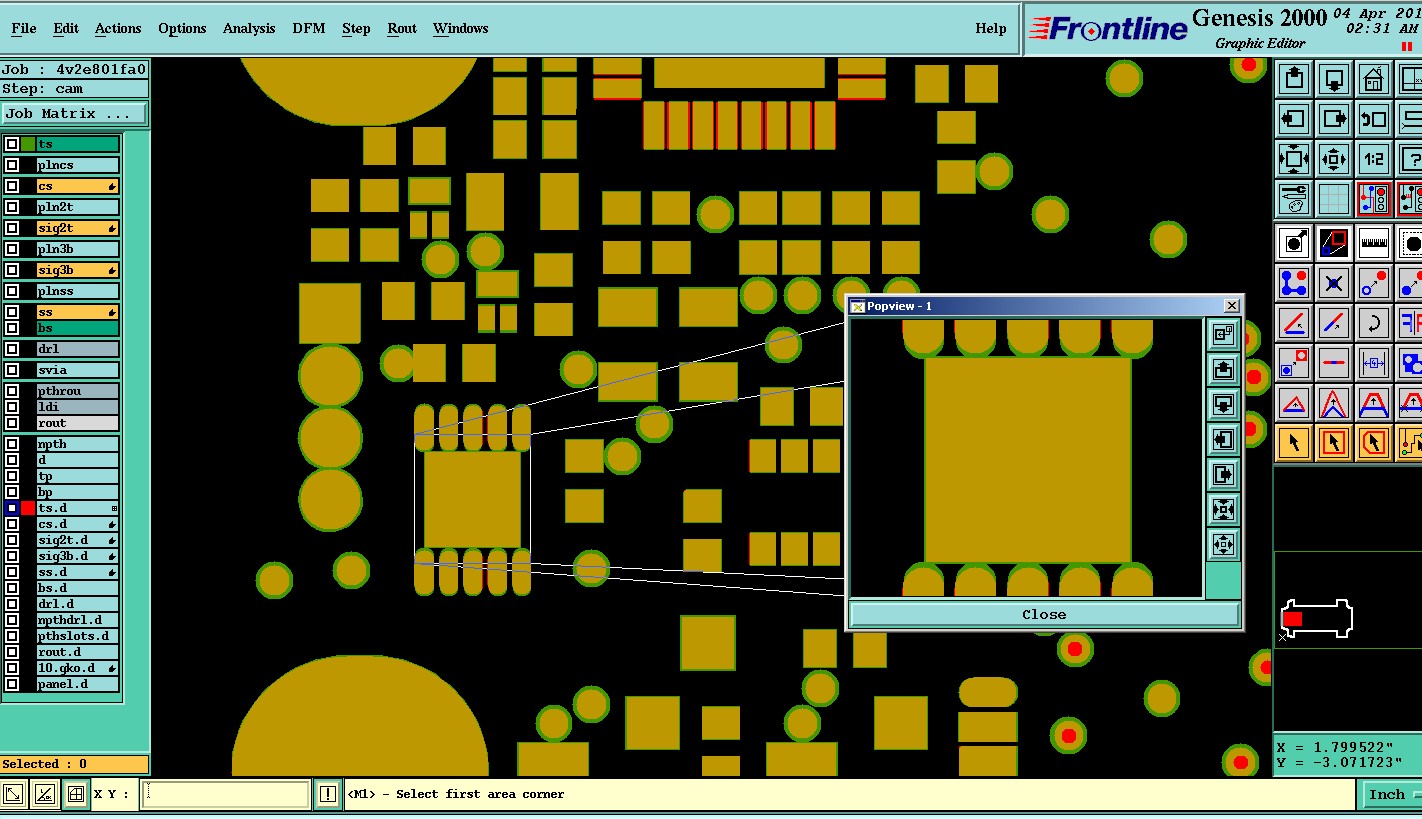
Task: Click zoom in icon in Popview window
Action: [1223, 509]
